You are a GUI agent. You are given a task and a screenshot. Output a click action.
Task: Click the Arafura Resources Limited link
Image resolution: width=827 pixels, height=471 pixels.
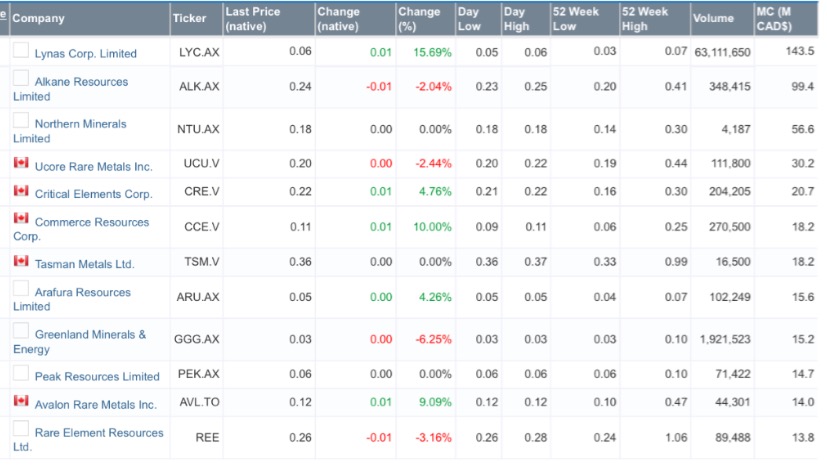pyautogui.click(x=82, y=293)
